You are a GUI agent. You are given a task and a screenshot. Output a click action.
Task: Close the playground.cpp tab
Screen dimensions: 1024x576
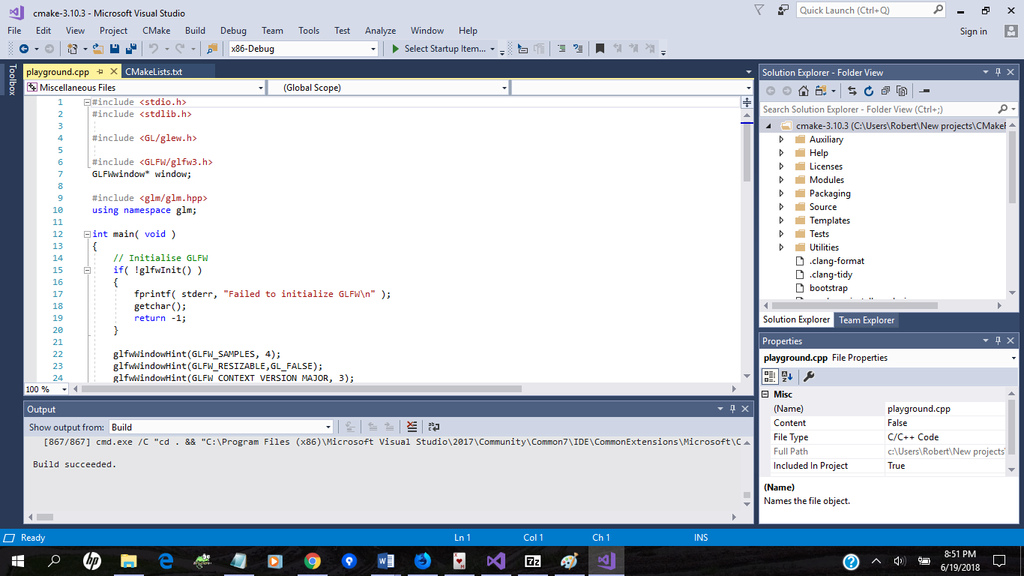[x=114, y=72]
